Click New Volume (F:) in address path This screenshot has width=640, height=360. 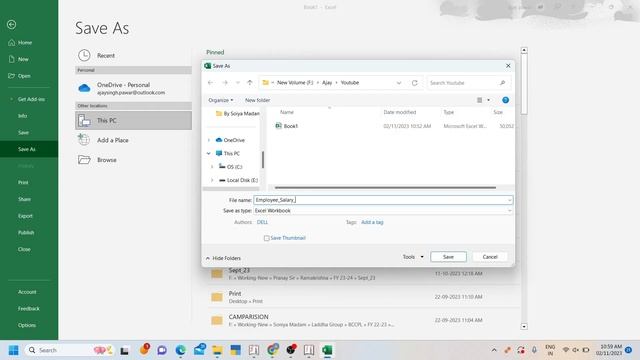click(x=295, y=83)
